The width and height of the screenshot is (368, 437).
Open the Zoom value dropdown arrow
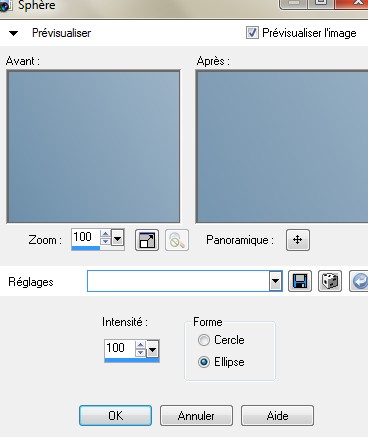click(x=118, y=238)
